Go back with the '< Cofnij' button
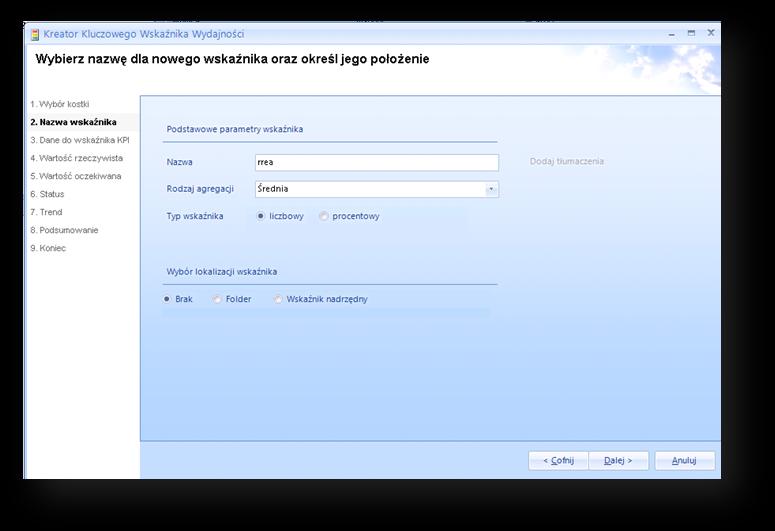This screenshot has height=531, width=775. coord(558,461)
